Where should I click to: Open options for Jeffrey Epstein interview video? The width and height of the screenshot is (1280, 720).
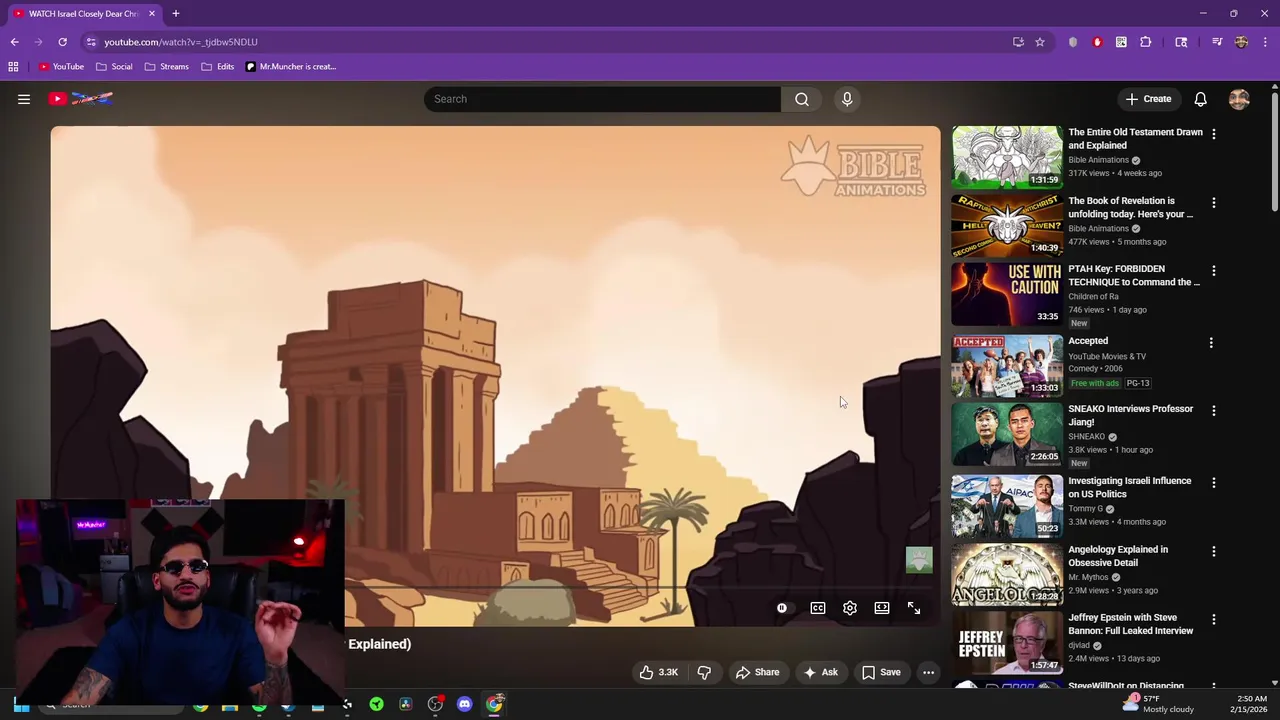click(x=1213, y=620)
